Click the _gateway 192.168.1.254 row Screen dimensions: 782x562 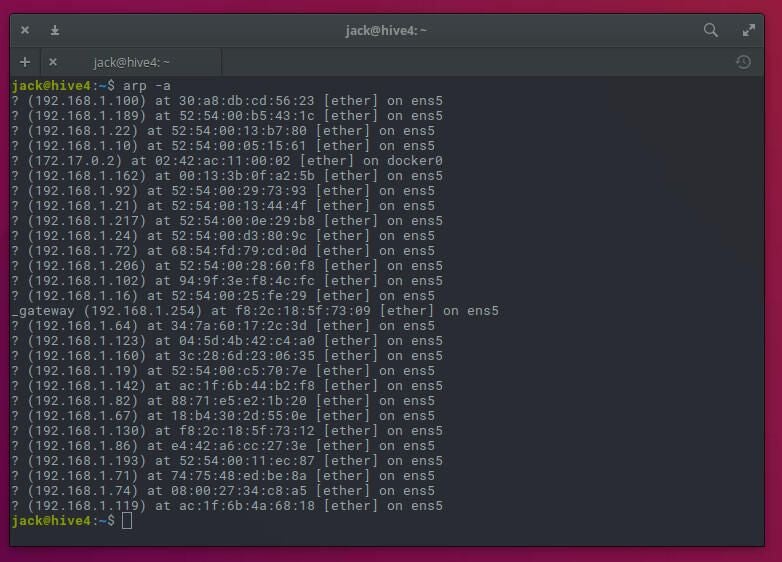pyautogui.click(x=255, y=311)
